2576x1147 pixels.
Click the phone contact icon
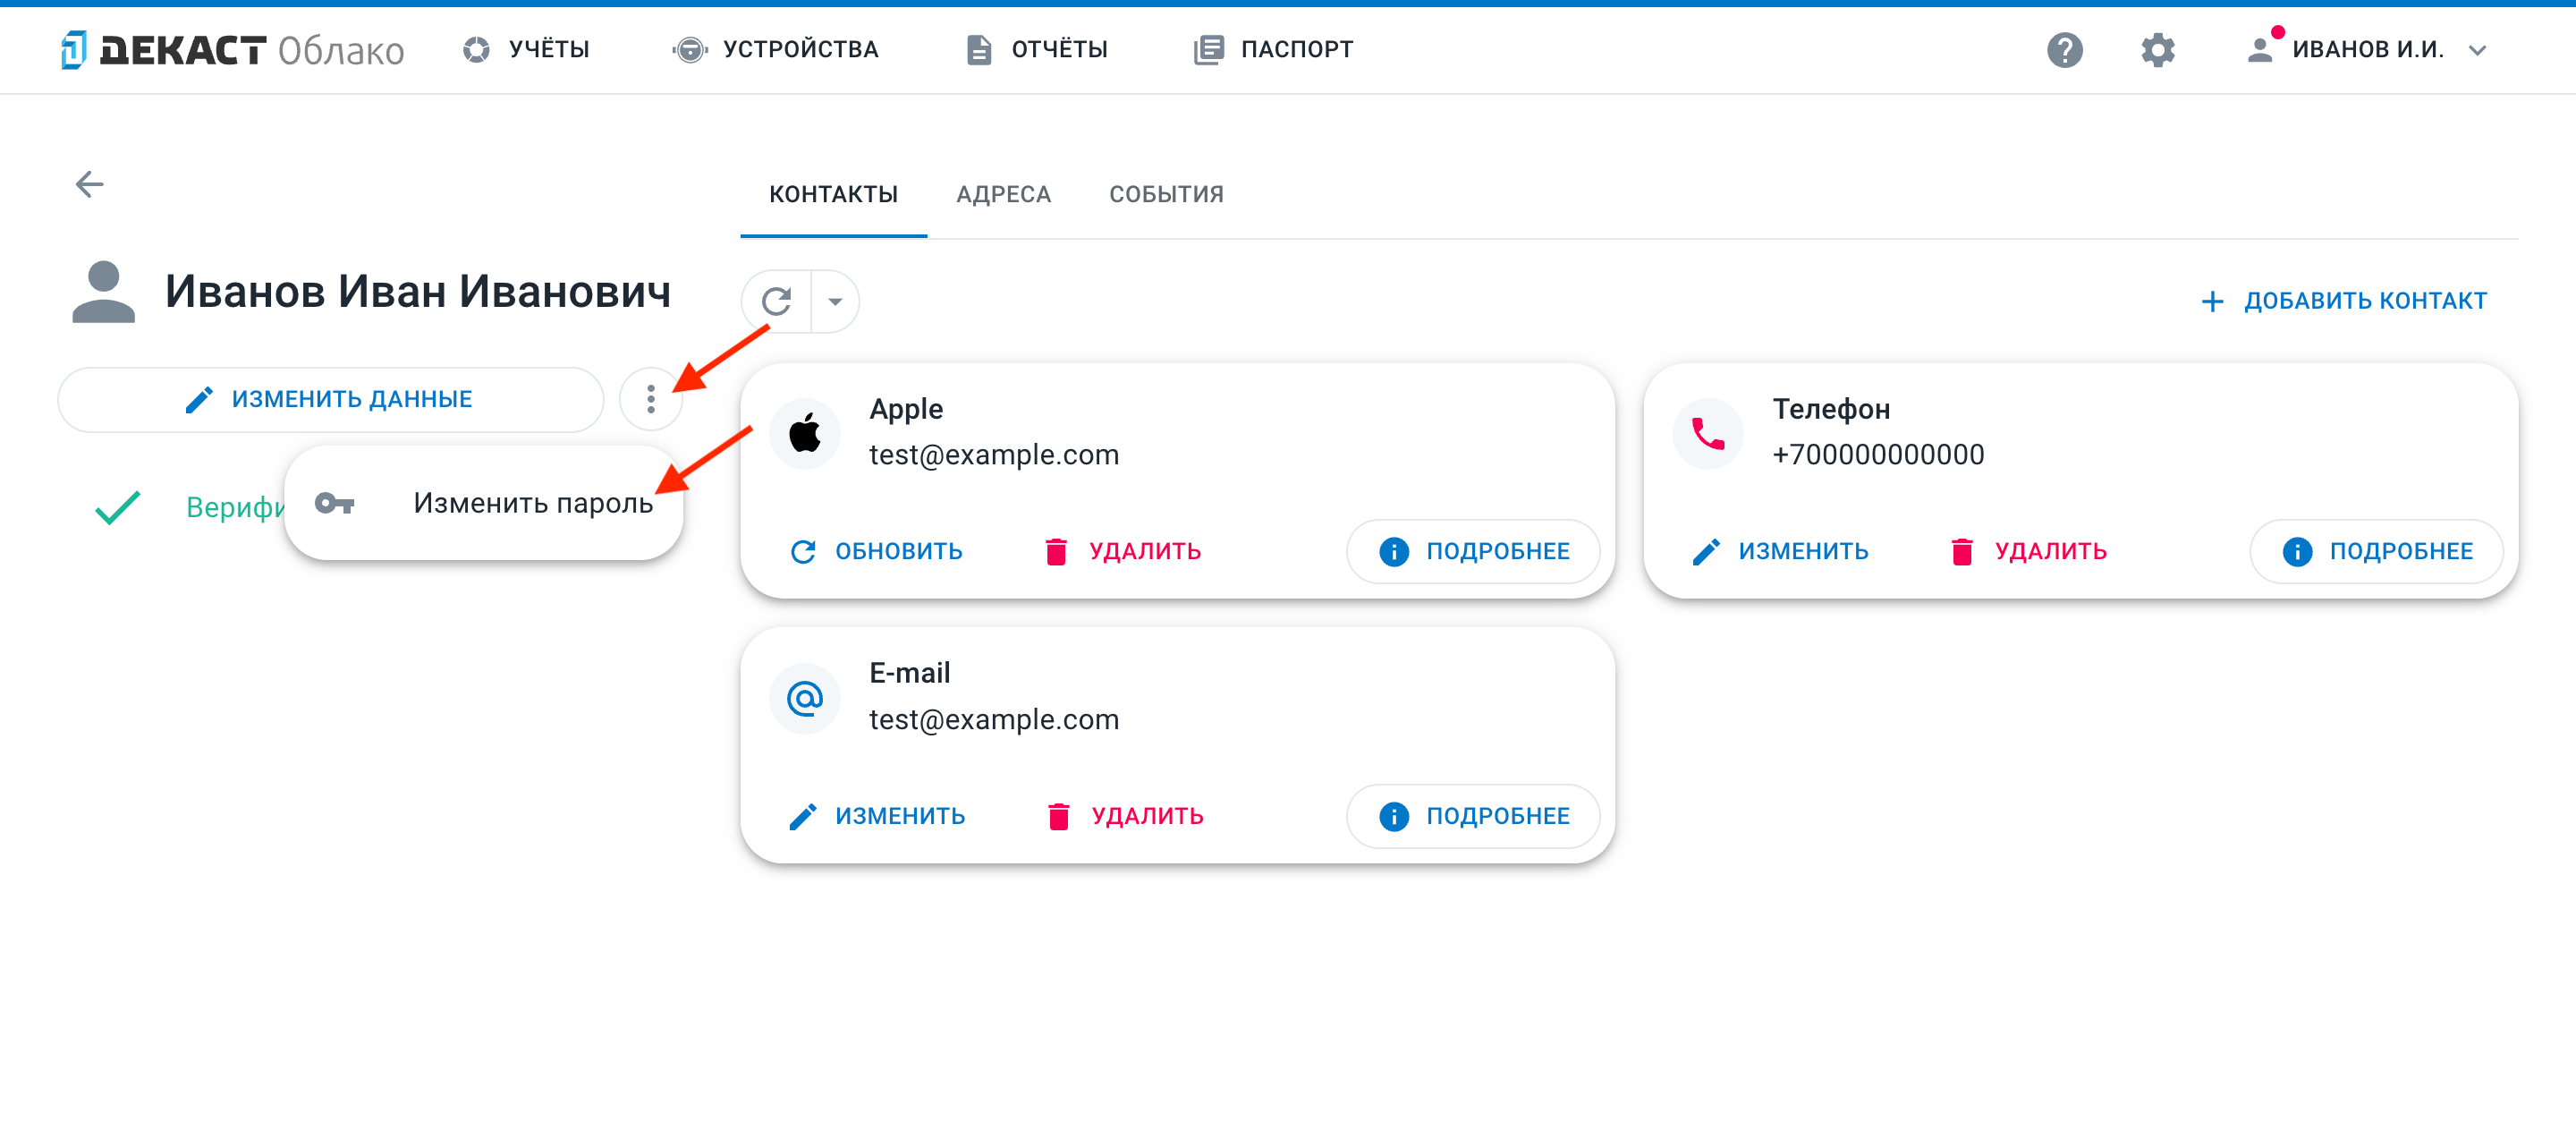(x=1708, y=433)
